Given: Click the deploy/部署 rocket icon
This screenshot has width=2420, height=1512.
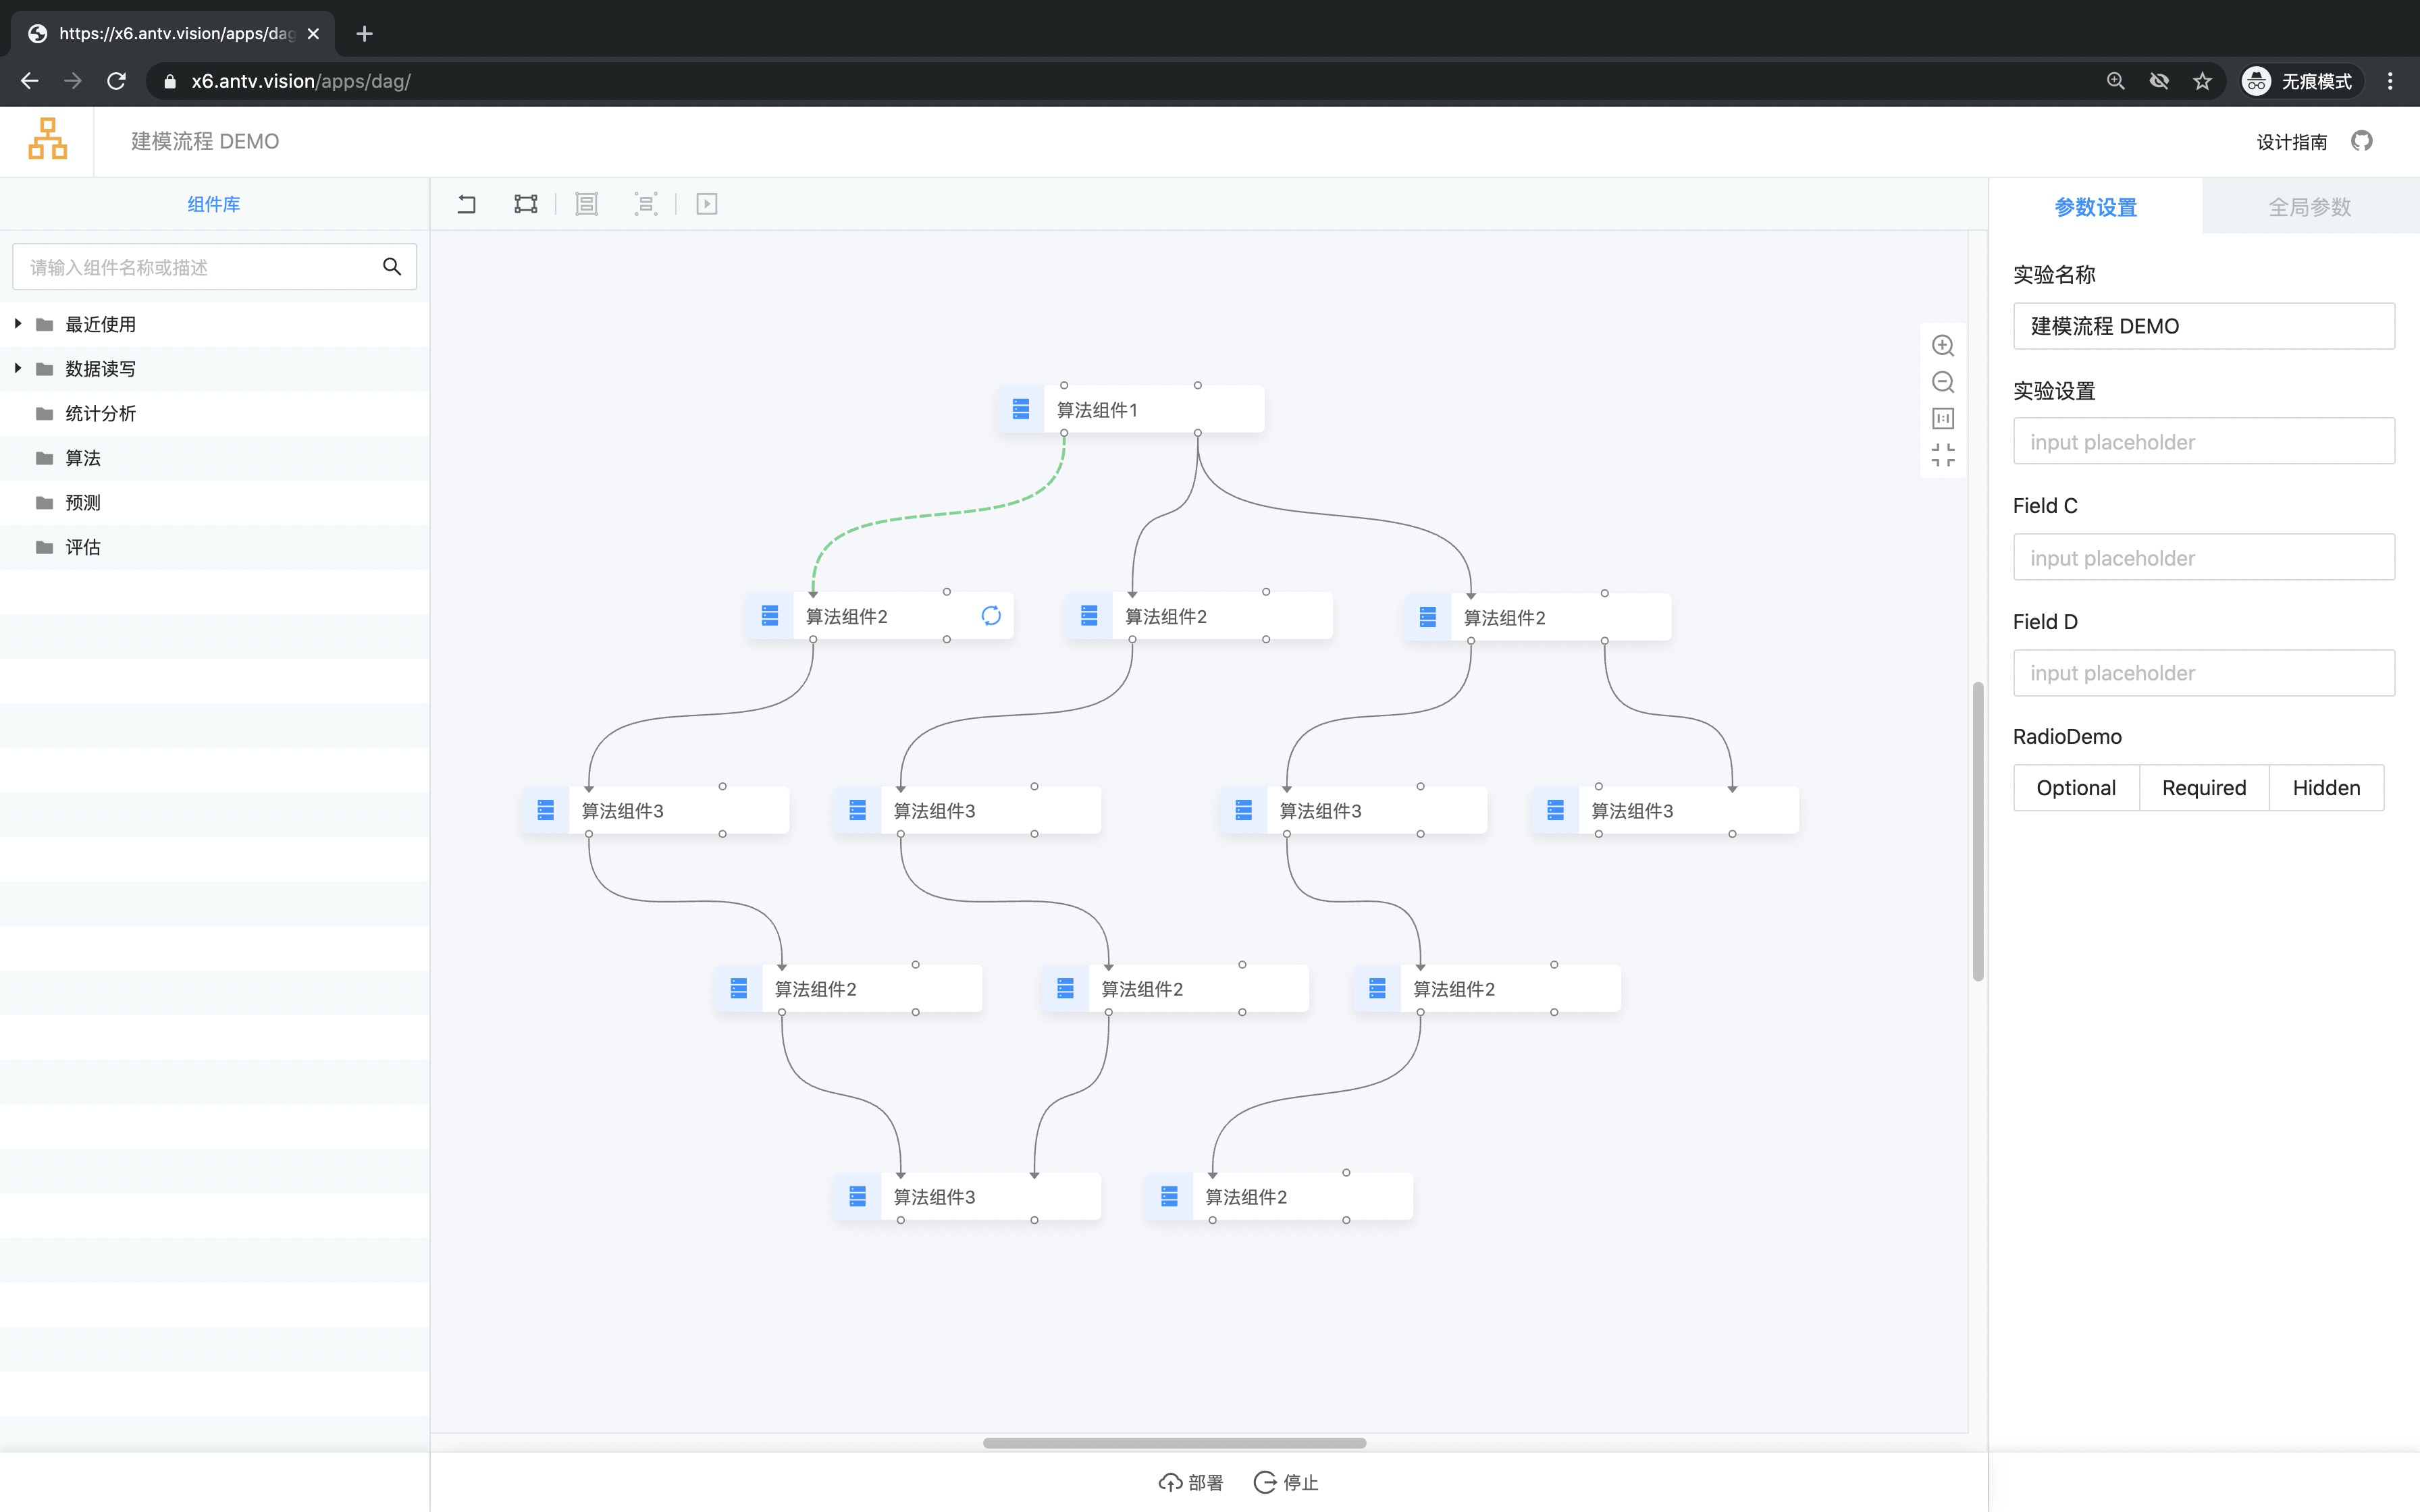Looking at the screenshot, I should pos(1167,1482).
